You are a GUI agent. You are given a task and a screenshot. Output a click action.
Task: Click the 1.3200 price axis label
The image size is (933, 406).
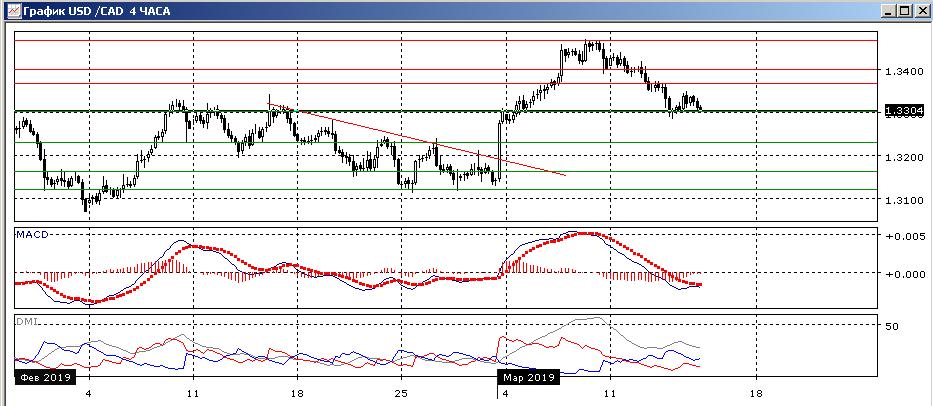pos(902,158)
